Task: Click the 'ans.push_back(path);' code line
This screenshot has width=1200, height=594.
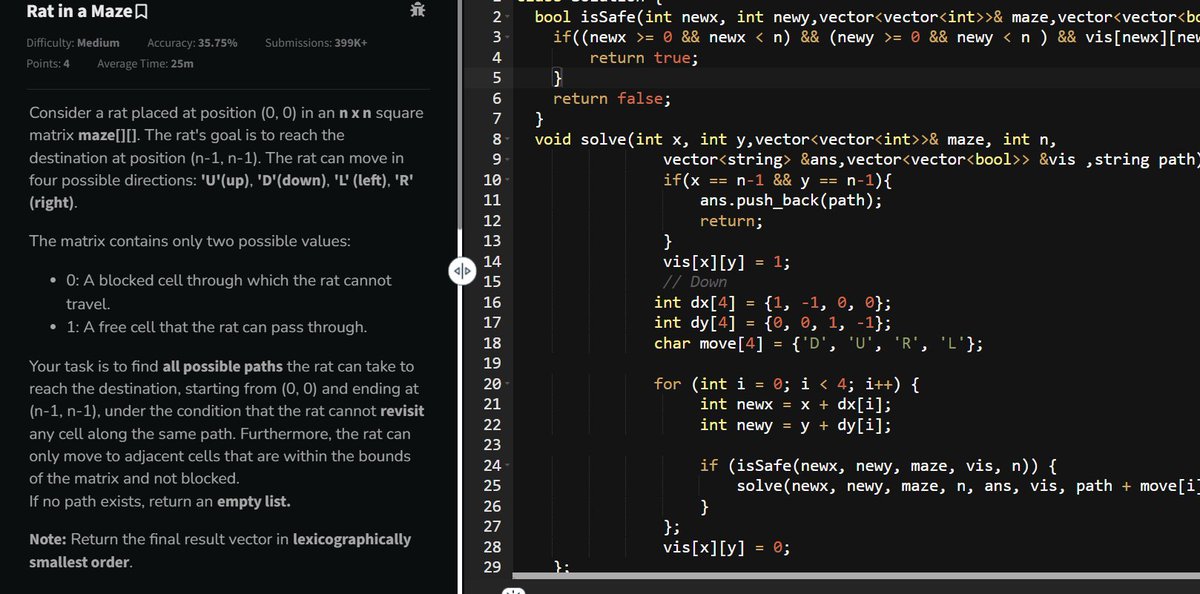Action: tap(791, 201)
